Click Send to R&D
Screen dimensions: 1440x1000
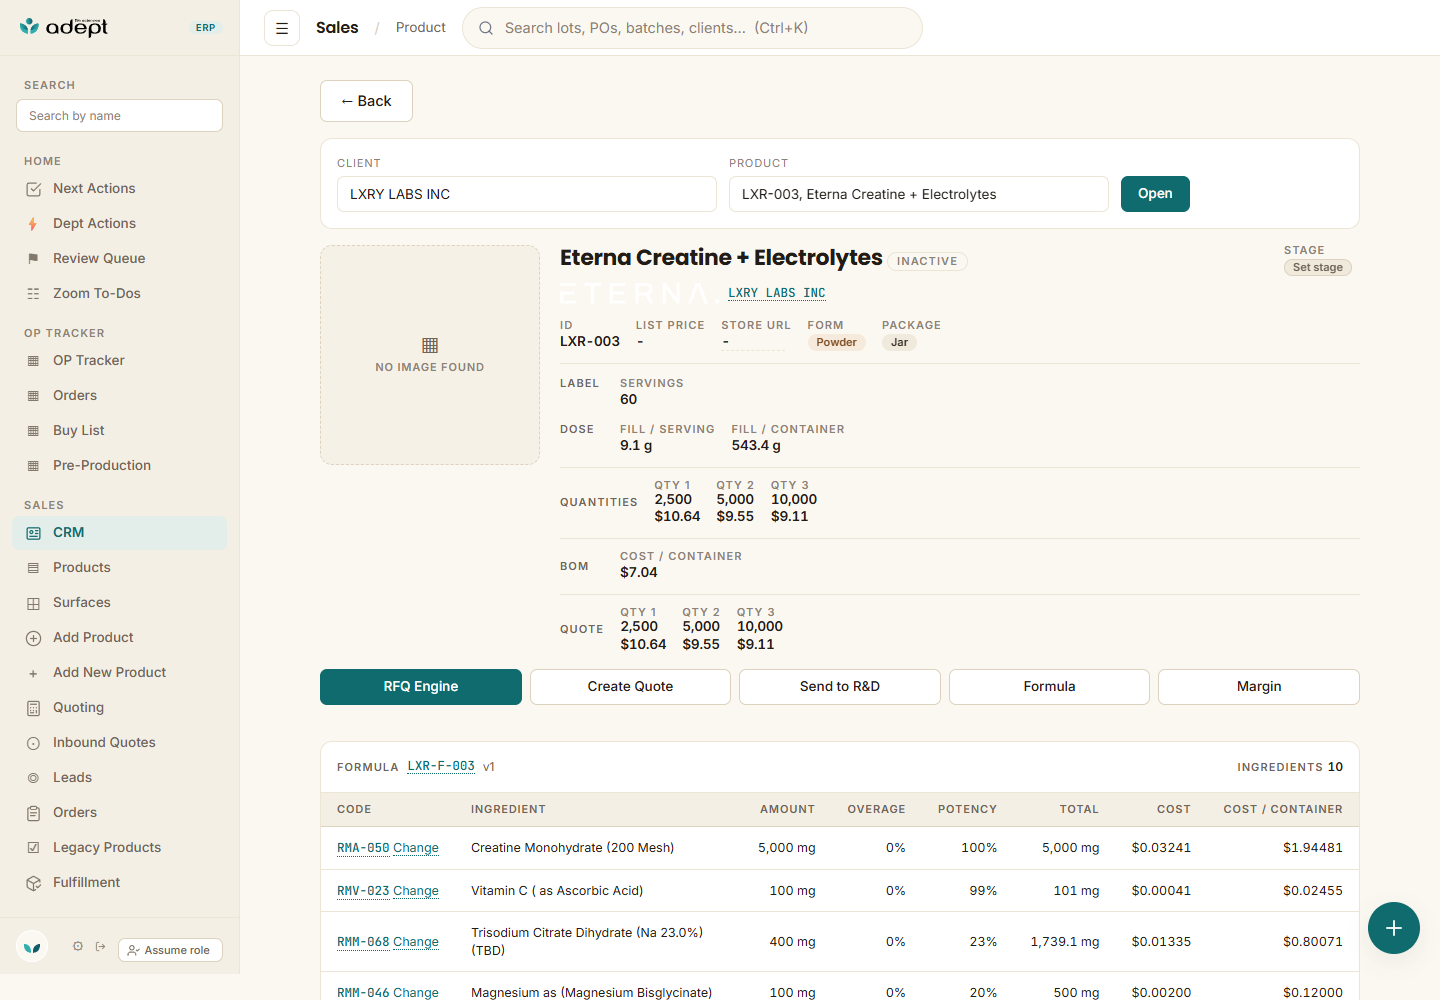pyautogui.click(x=840, y=687)
